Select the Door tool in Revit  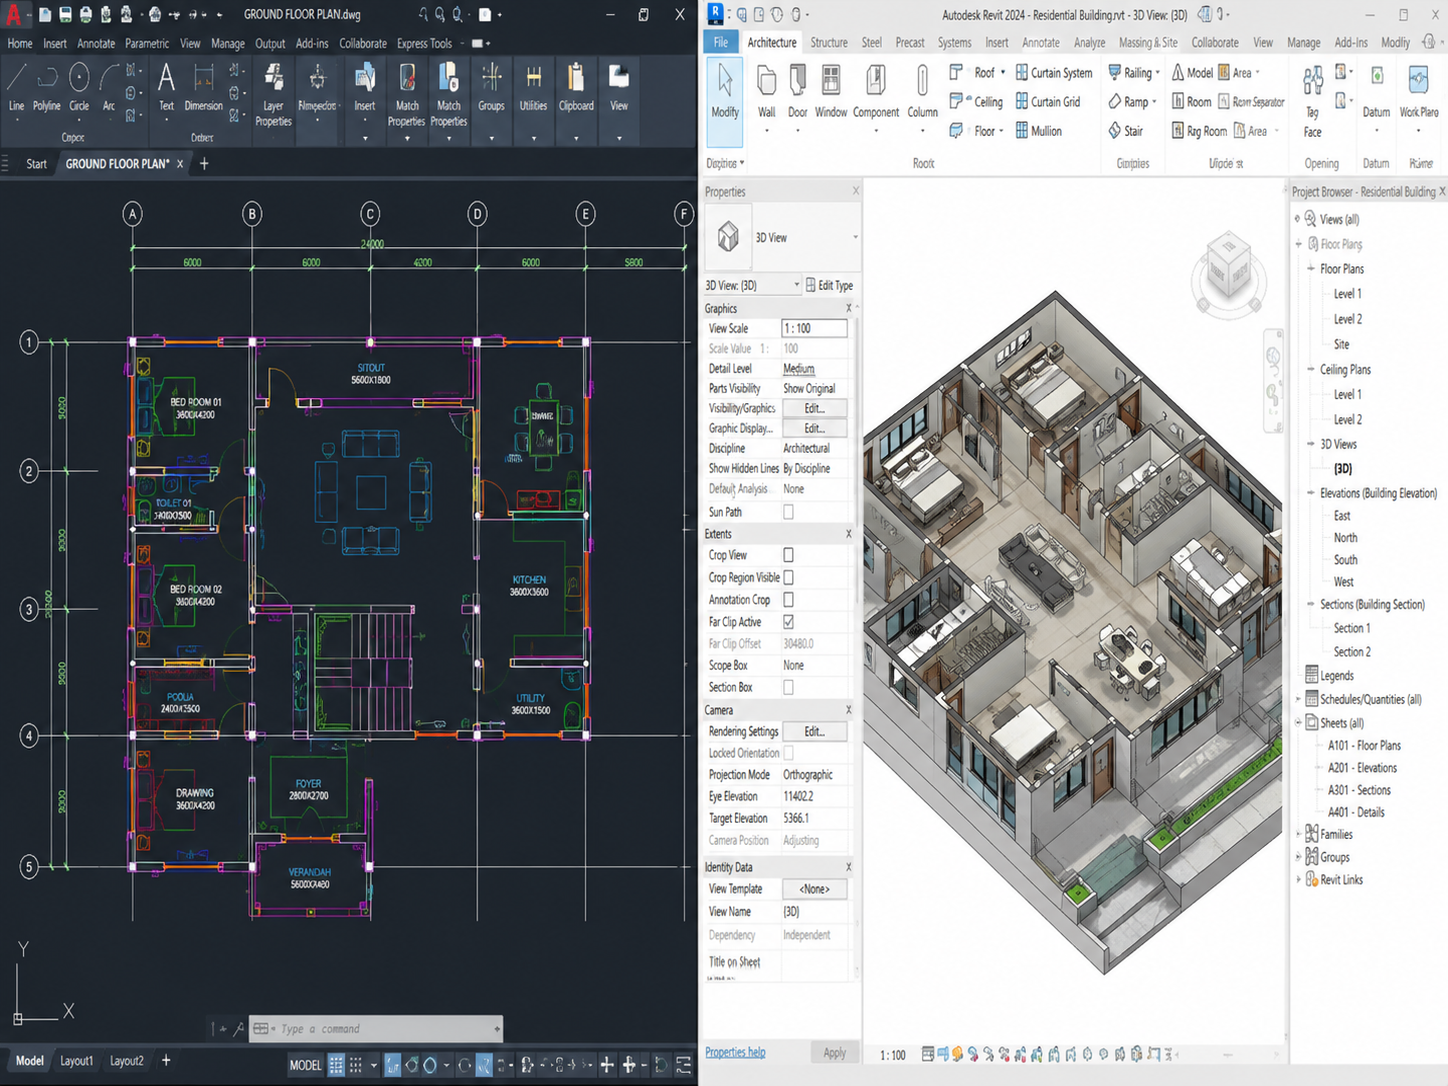tap(797, 91)
